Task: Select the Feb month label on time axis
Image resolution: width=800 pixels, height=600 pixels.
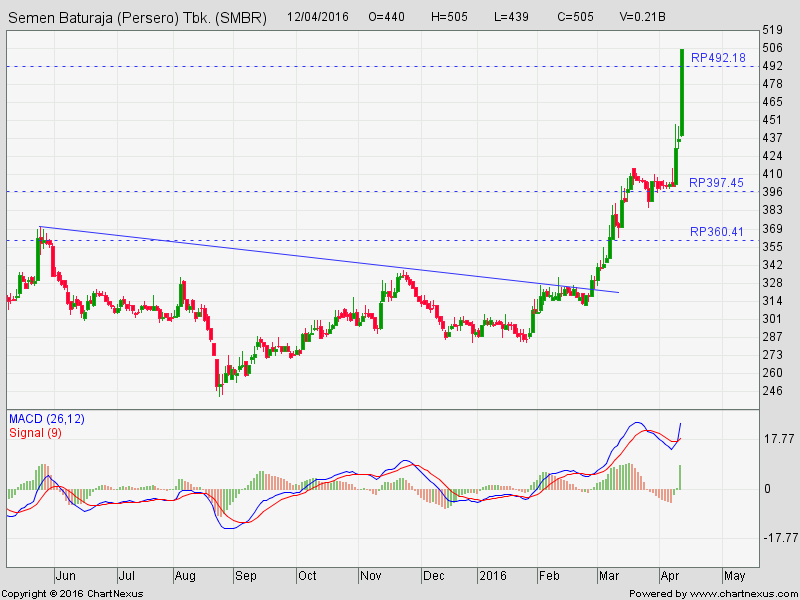Action: [549, 576]
